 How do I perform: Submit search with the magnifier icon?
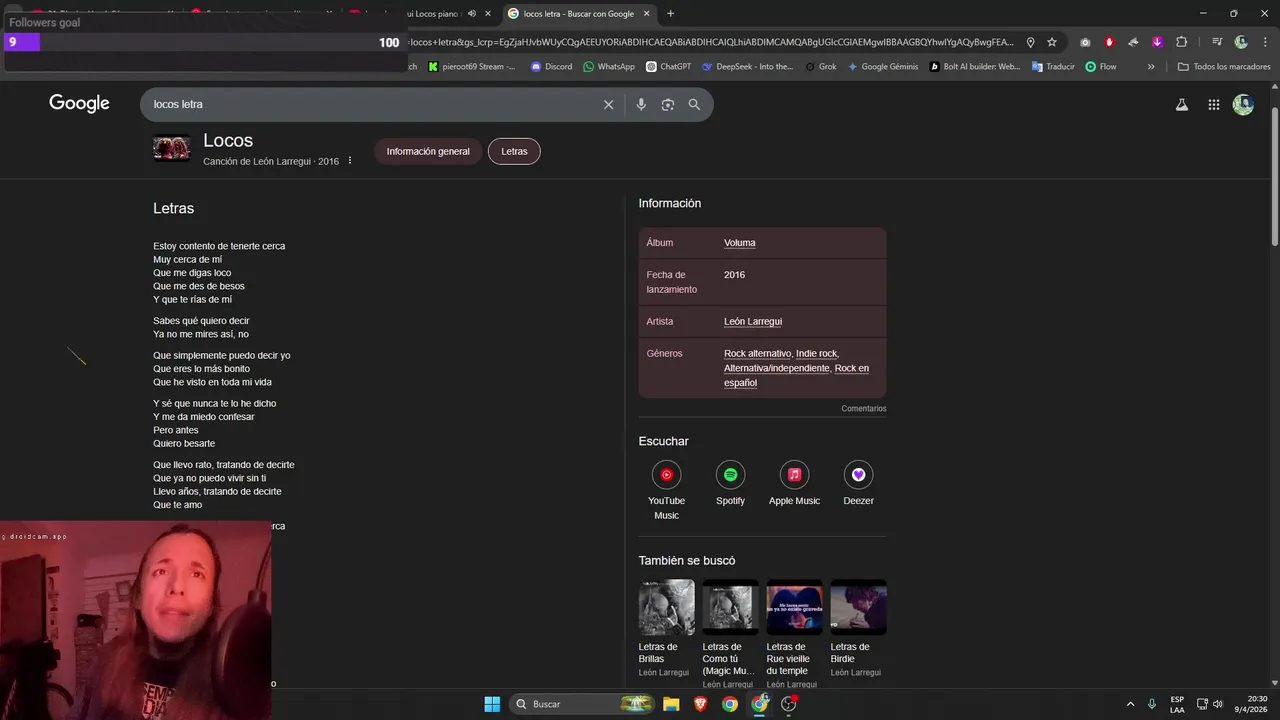click(x=694, y=104)
